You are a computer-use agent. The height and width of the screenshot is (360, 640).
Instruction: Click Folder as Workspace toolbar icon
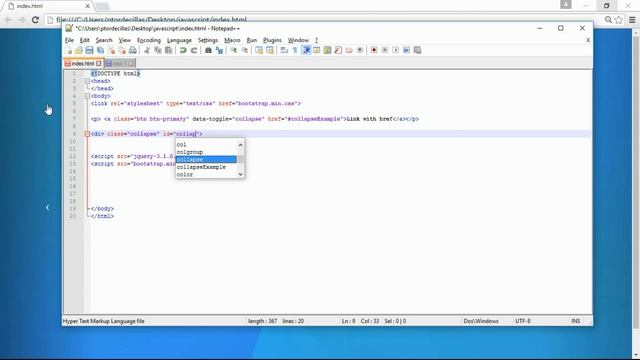[349, 50]
